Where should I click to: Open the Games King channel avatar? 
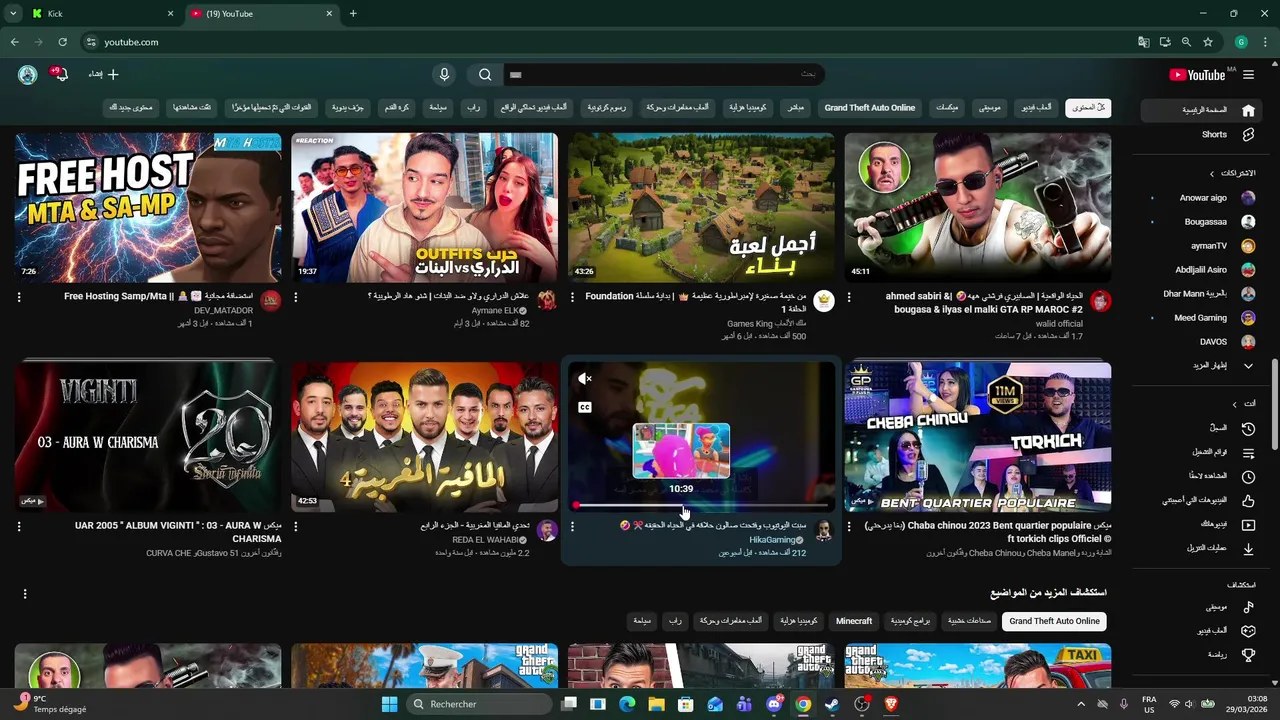(824, 301)
